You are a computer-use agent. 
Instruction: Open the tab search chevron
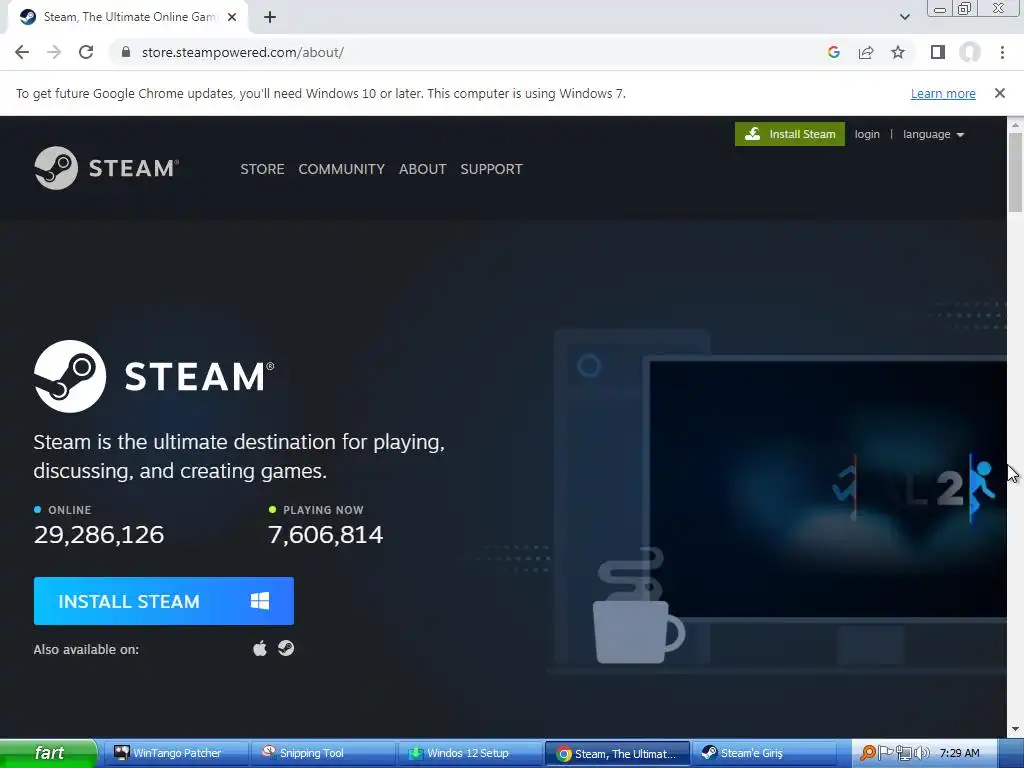[x=904, y=17]
